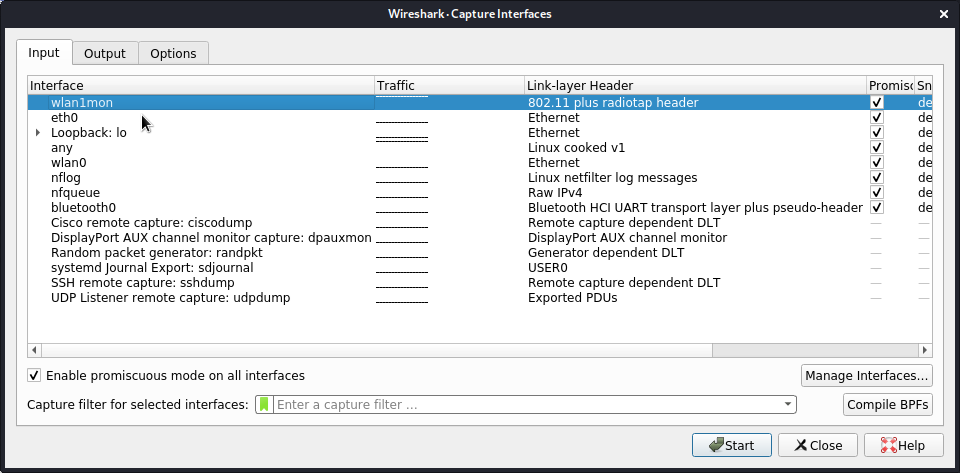960x473 pixels.
Task: Toggle promiscuous checkbox for wlan1mon
Action: tap(877, 102)
